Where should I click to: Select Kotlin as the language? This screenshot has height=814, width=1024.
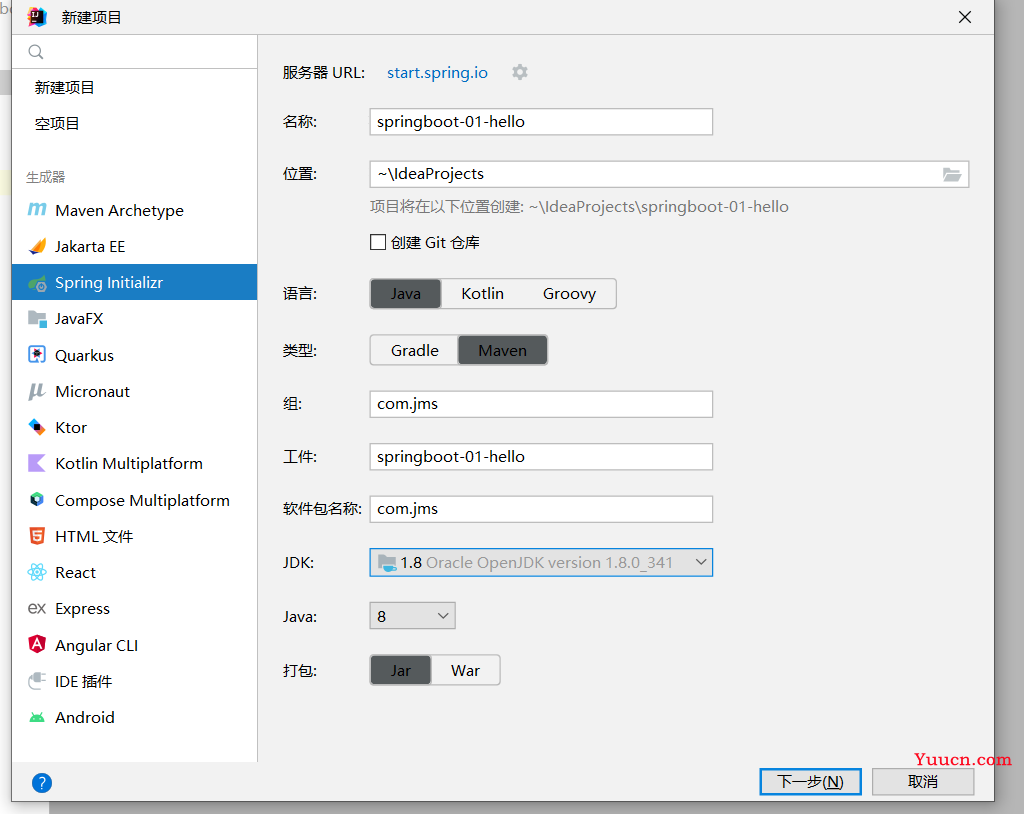click(x=483, y=294)
